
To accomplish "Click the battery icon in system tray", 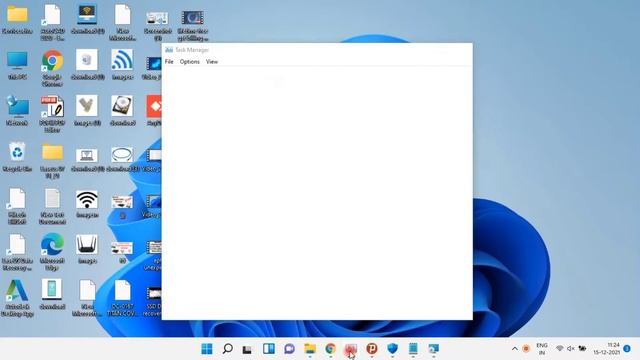I will [x=582, y=349].
